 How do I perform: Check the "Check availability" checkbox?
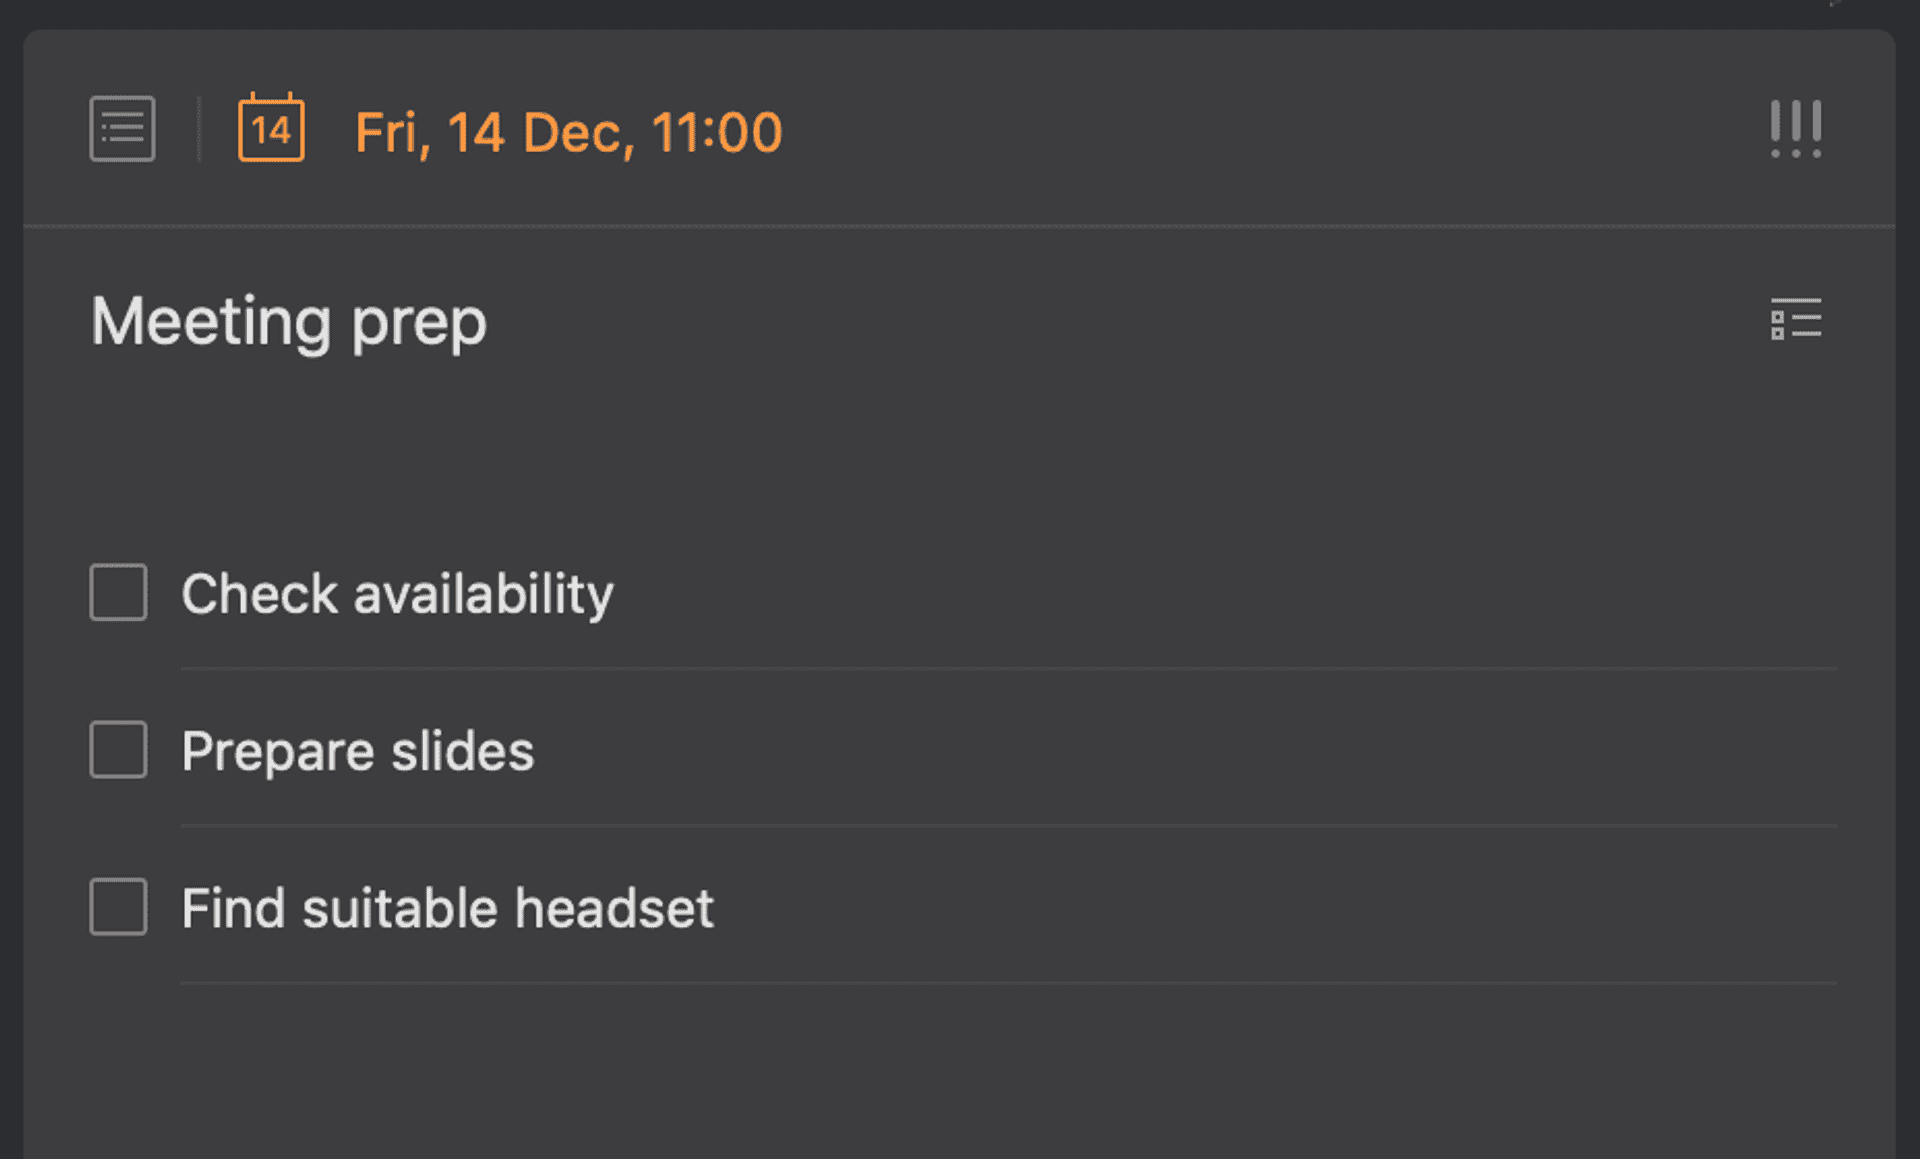pyautogui.click(x=118, y=592)
